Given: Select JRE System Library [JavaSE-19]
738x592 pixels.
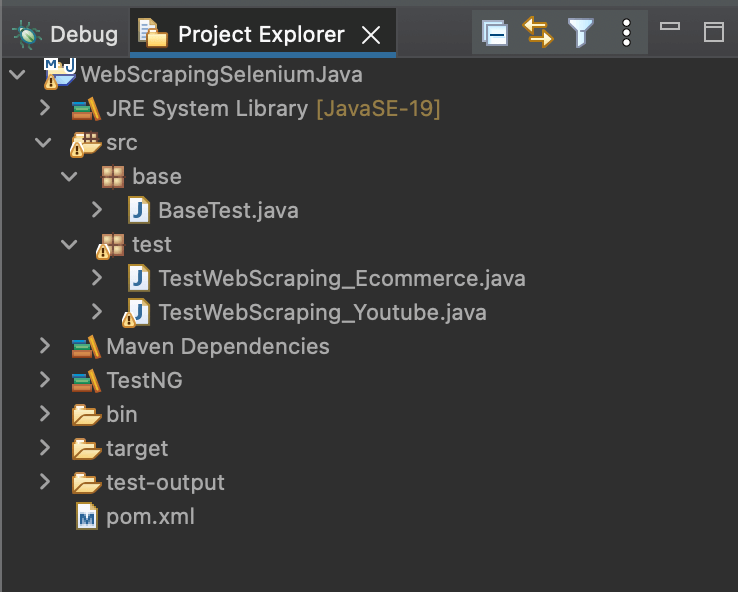Looking at the screenshot, I should (273, 109).
